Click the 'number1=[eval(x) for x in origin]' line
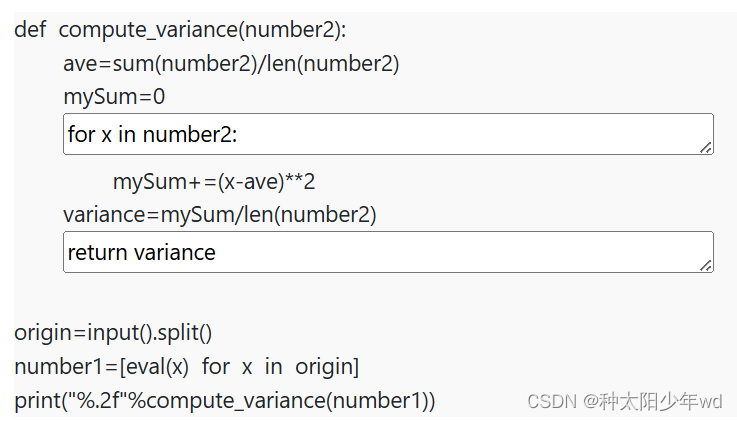Screen dimensions: 737x421 click(187, 366)
